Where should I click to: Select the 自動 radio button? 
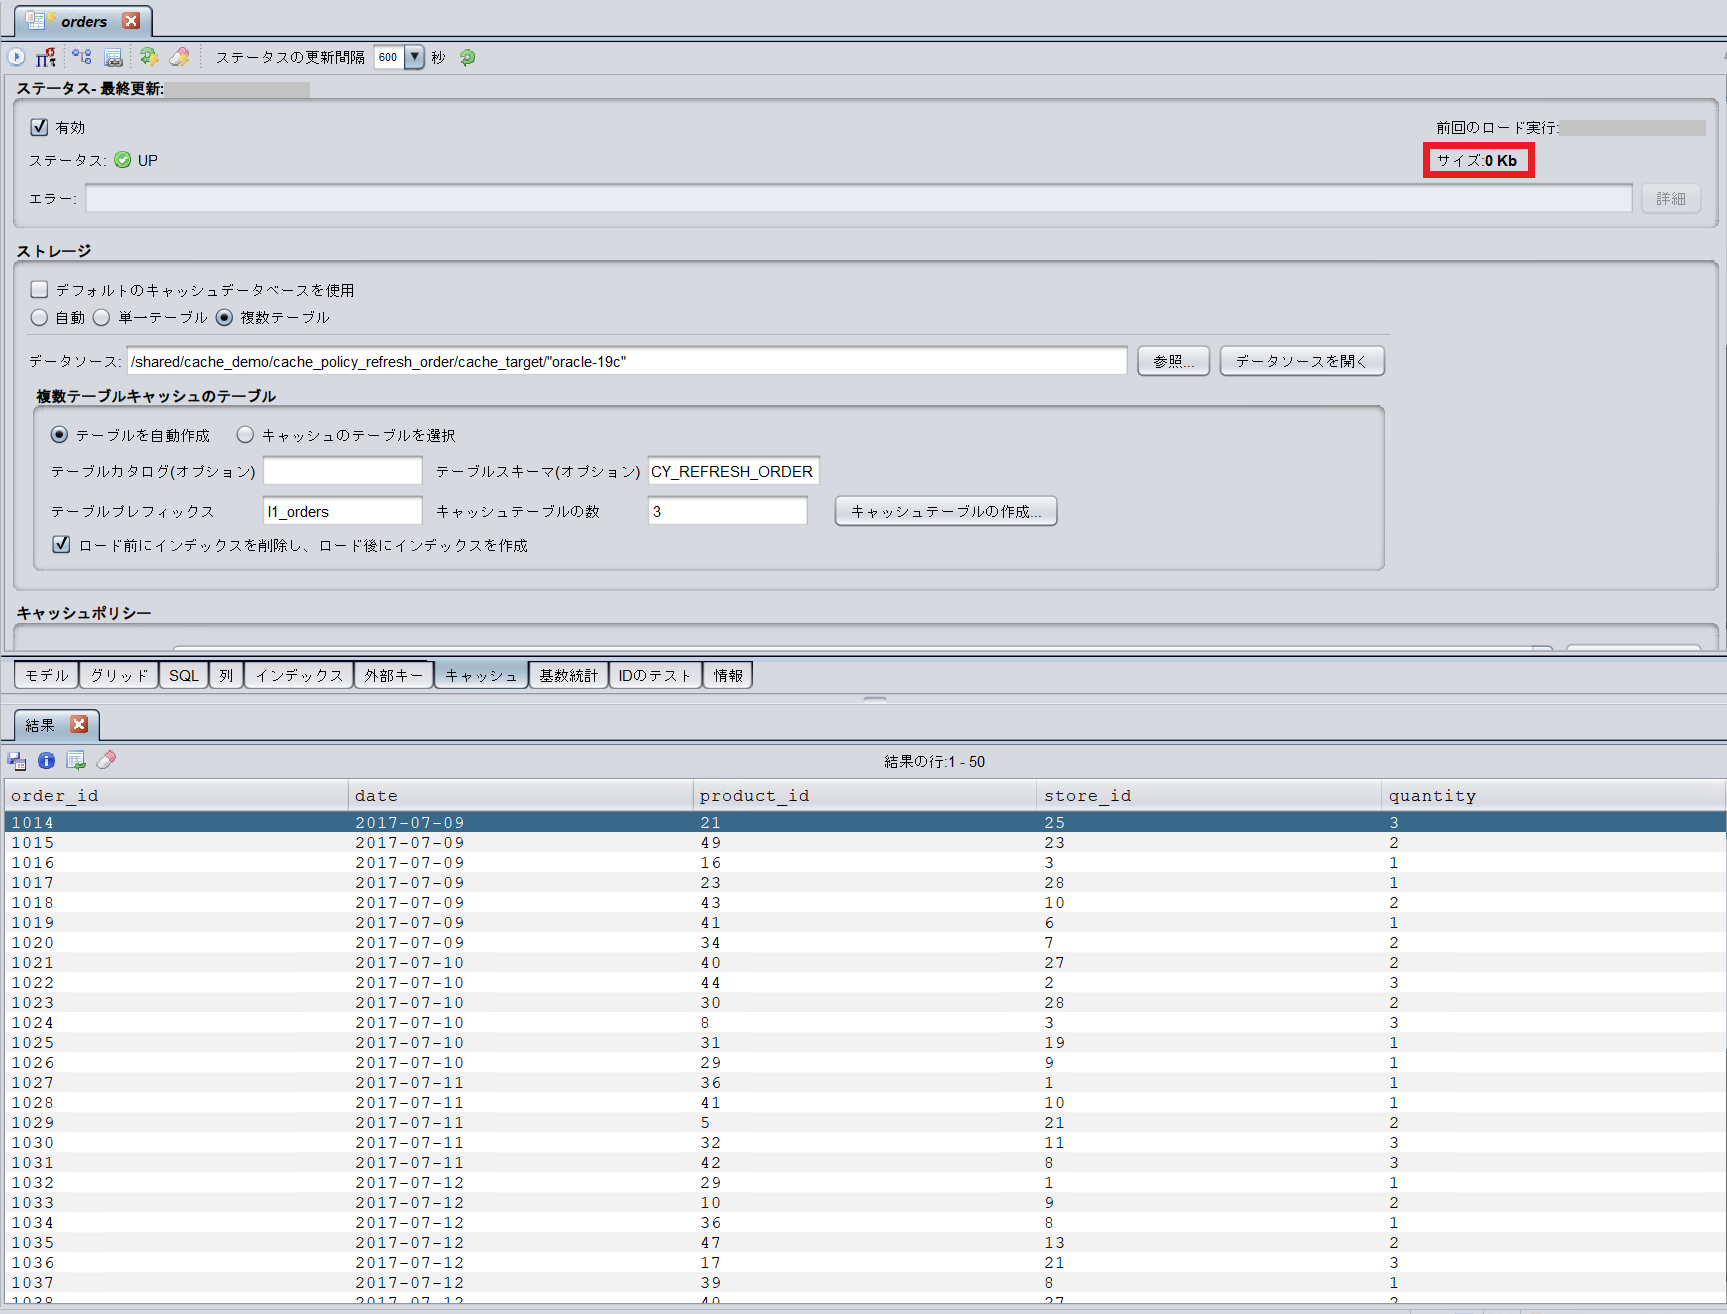[39, 317]
